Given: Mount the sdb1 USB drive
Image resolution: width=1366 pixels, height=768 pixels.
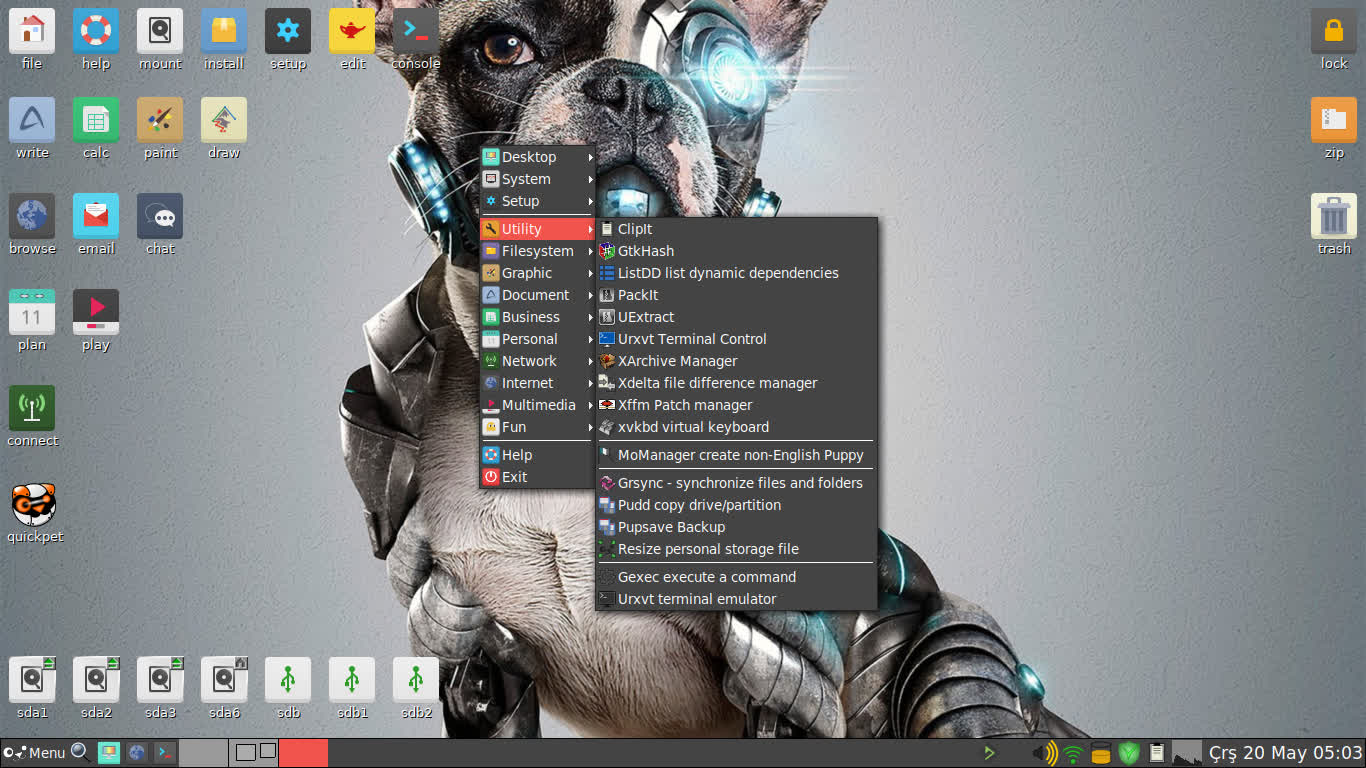Looking at the screenshot, I should click(x=351, y=680).
